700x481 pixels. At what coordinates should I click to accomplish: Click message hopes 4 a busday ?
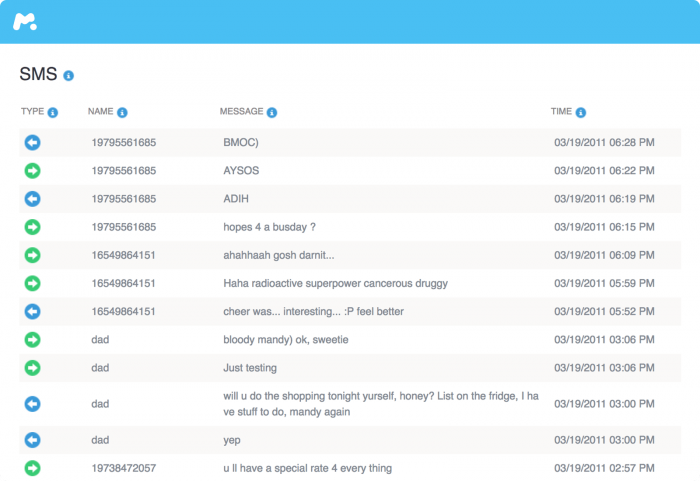point(270,227)
